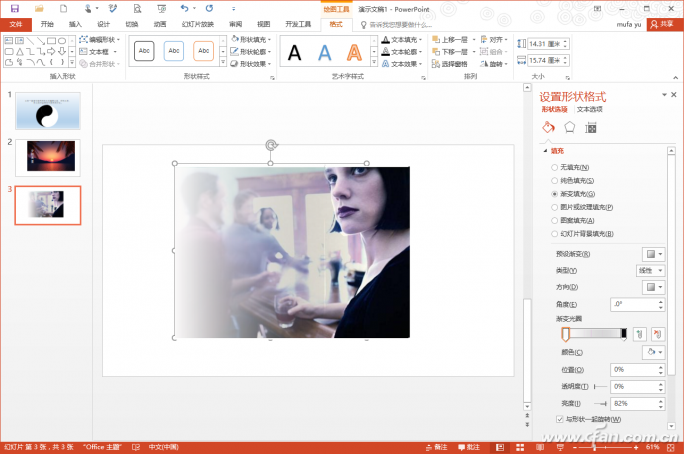
Task: Click the left gradient stop on slider
Action: [x=565, y=334]
